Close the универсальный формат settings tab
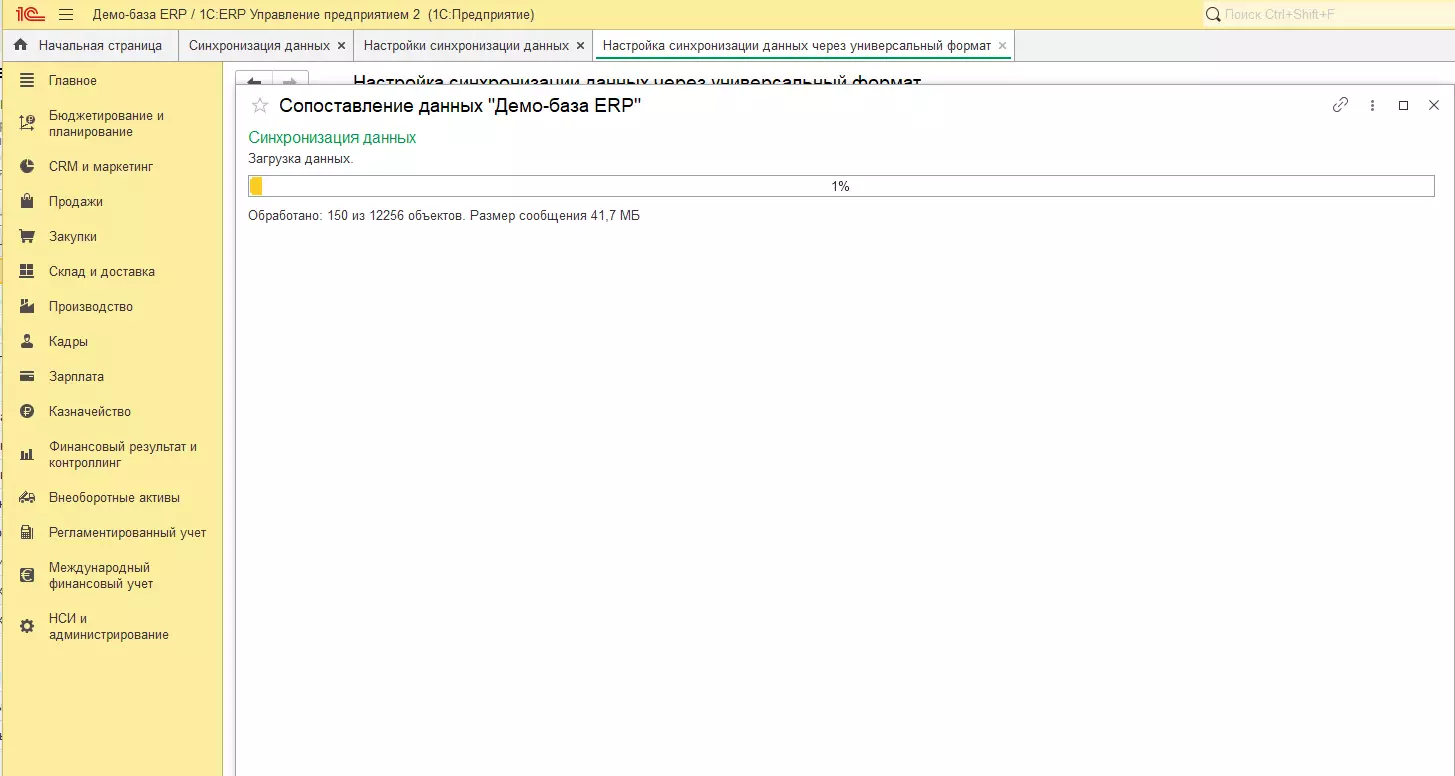 [x=1002, y=46]
